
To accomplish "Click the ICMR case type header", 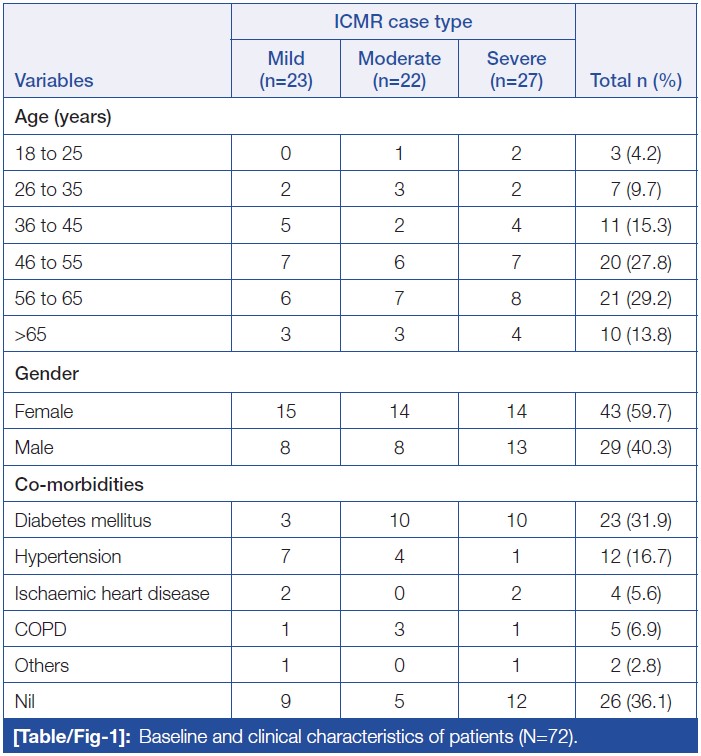I will coord(403,21).
